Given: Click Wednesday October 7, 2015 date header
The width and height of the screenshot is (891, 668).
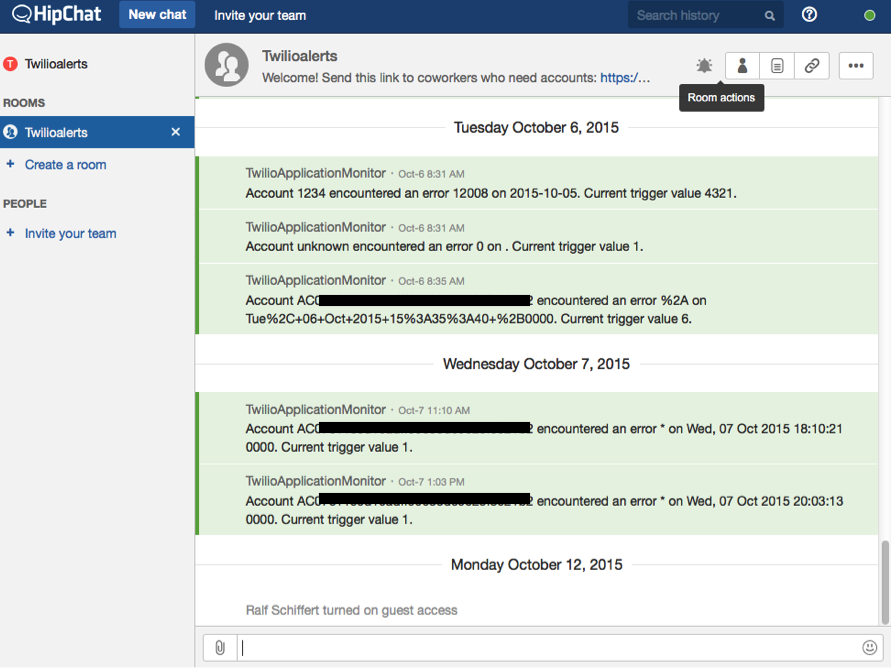Looking at the screenshot, I should (x=536, y=364).
